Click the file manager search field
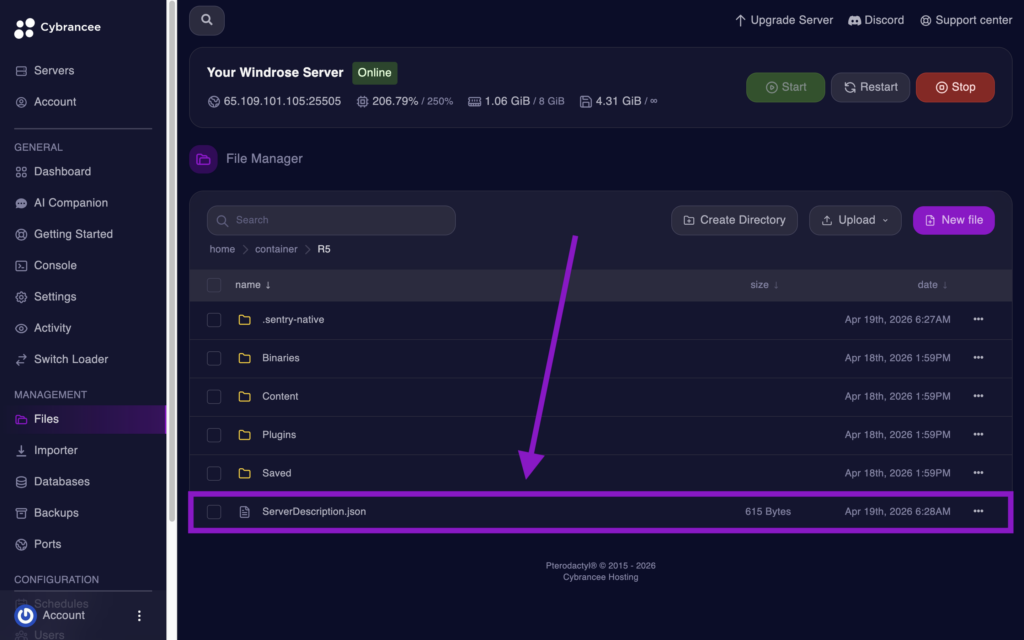 tap(330, 220)
